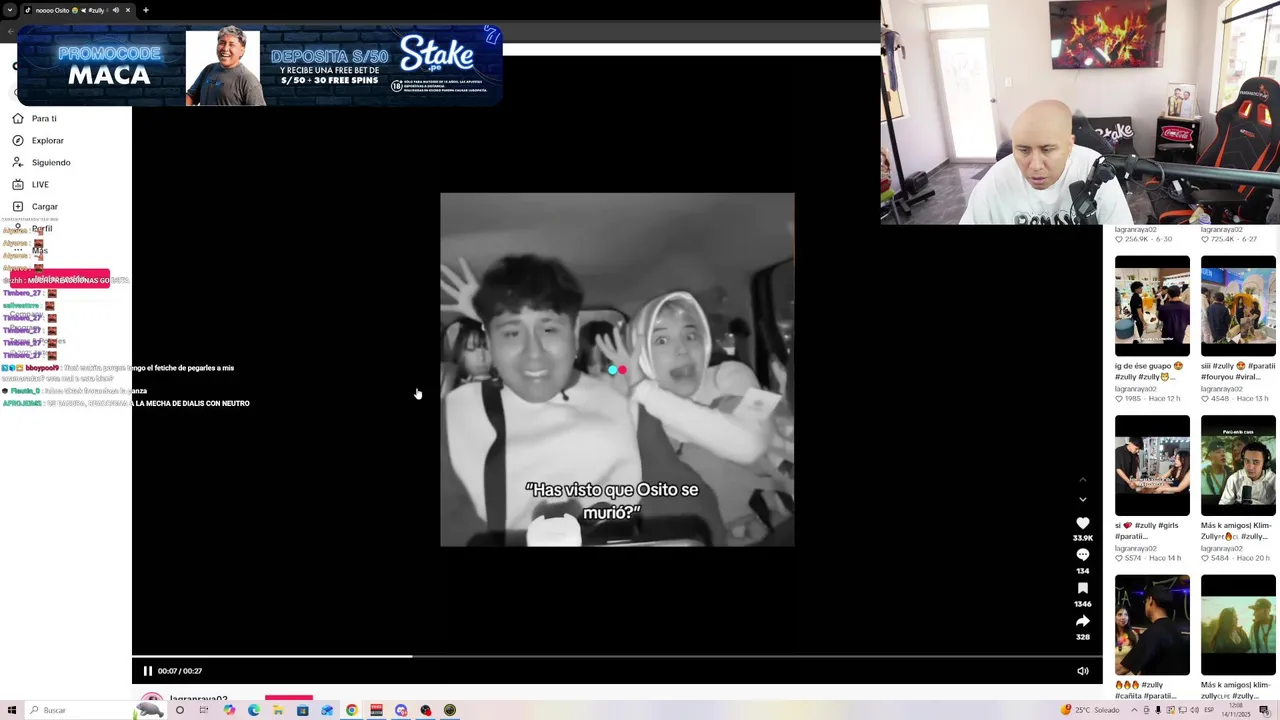
Task: Click the 33.9K likes count
Action: [1082, 538]
